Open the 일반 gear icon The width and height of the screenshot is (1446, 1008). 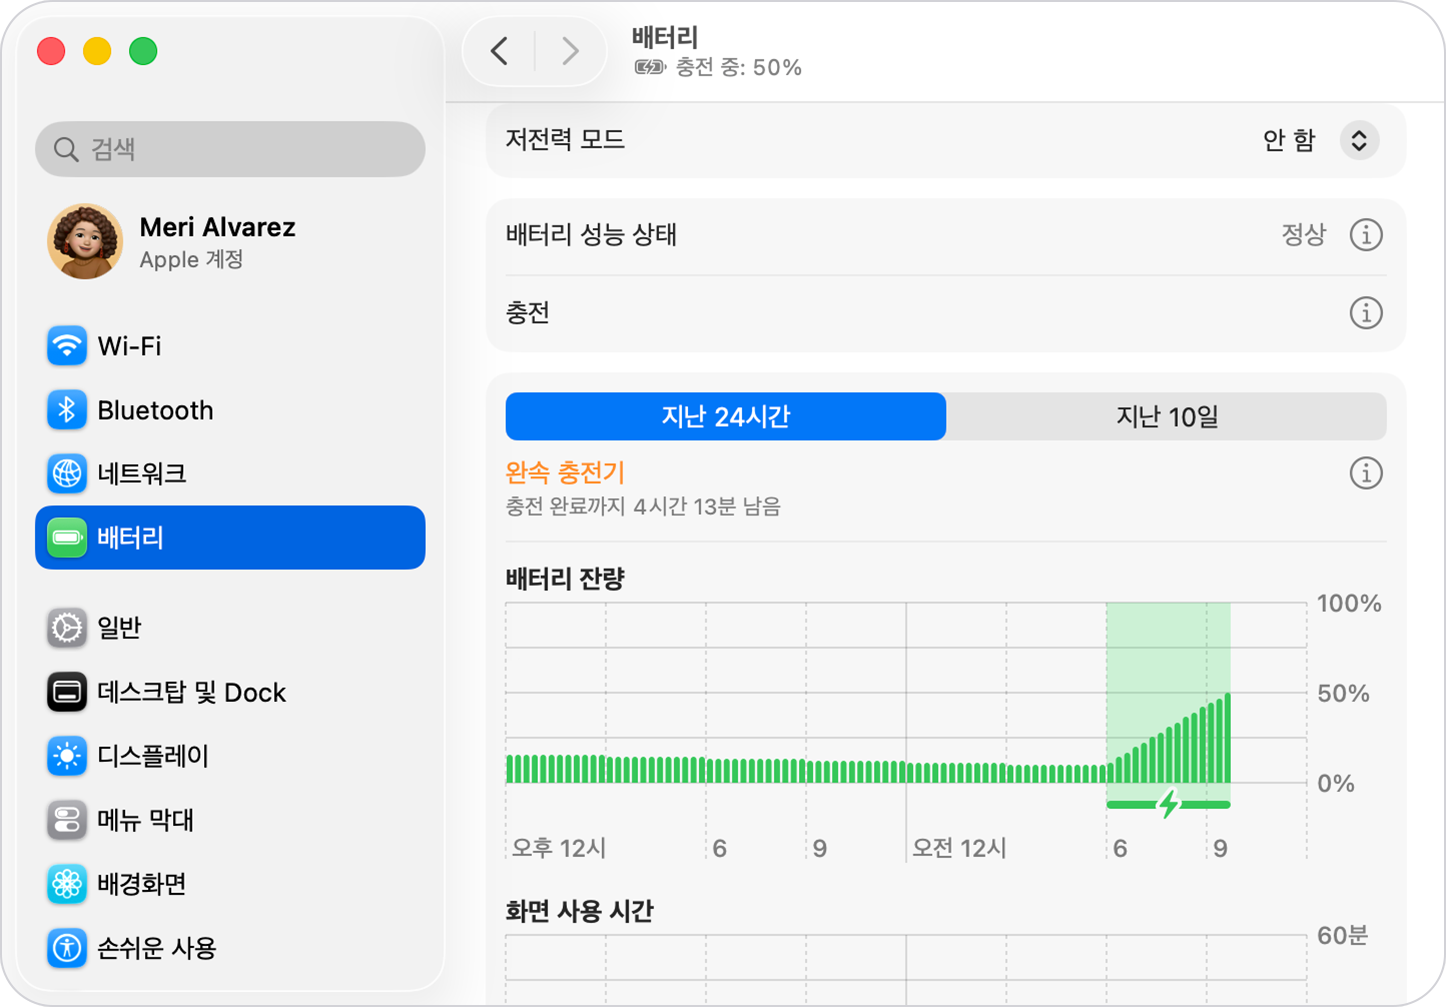(x=67, y=628)
